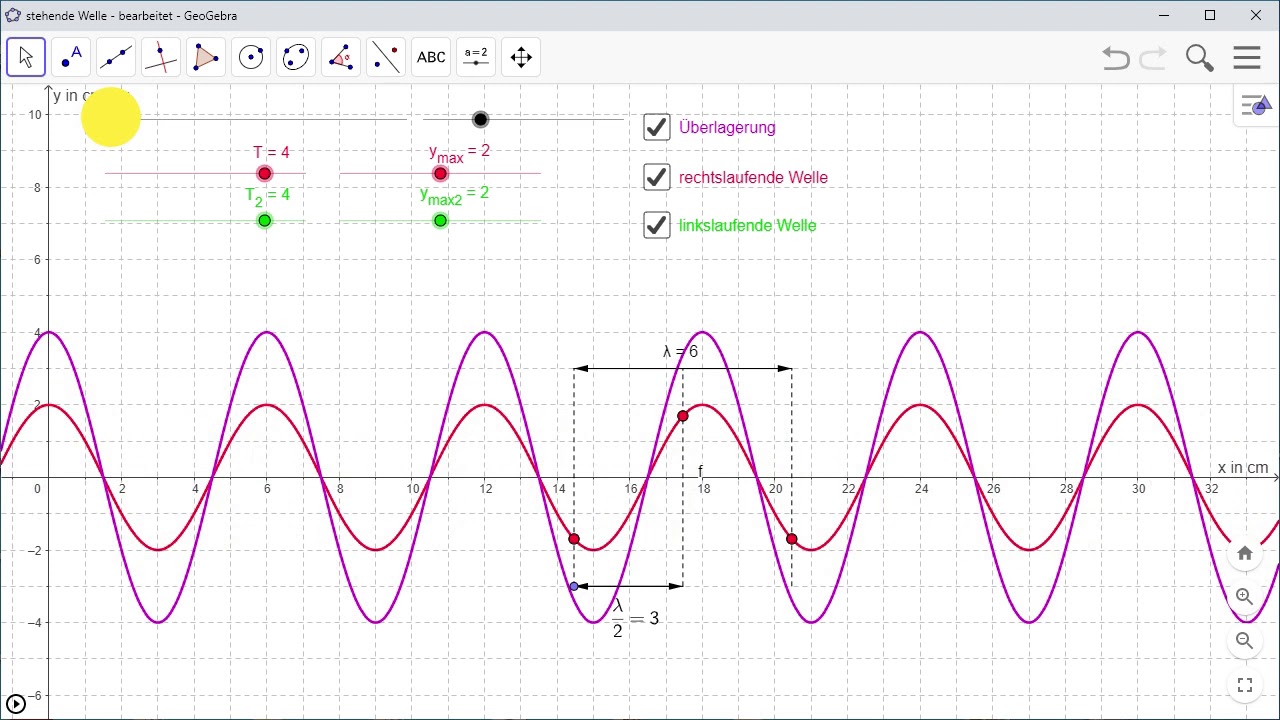Click the λ = 6 label
This screenshot has height=720, width=1280.
click(680, 351)
